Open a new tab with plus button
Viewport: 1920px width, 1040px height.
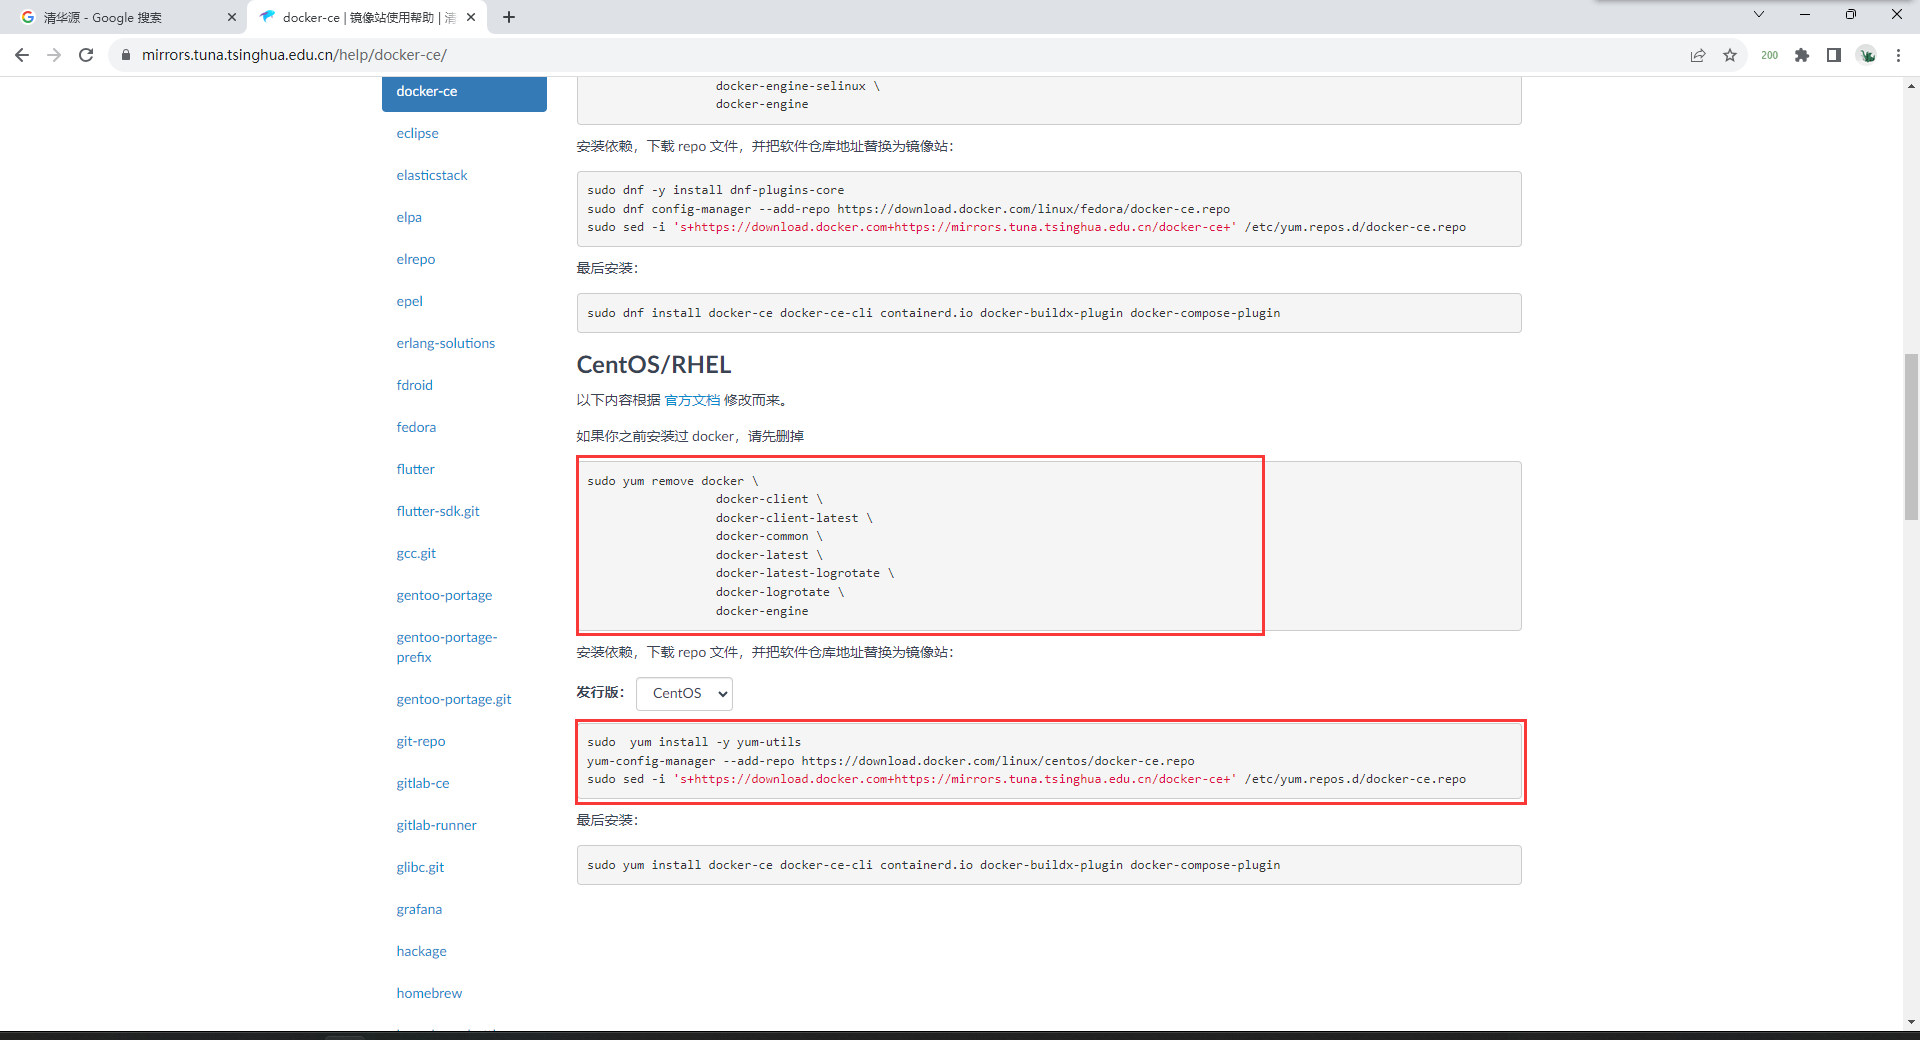coord(509,17)
